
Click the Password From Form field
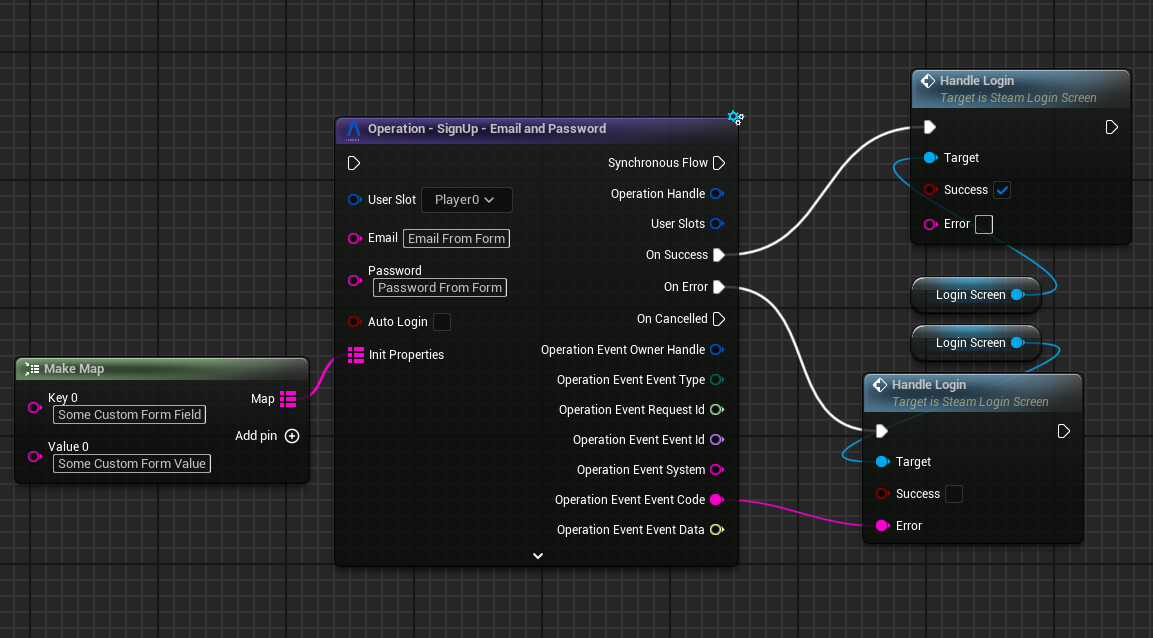(x=440, y=288)
